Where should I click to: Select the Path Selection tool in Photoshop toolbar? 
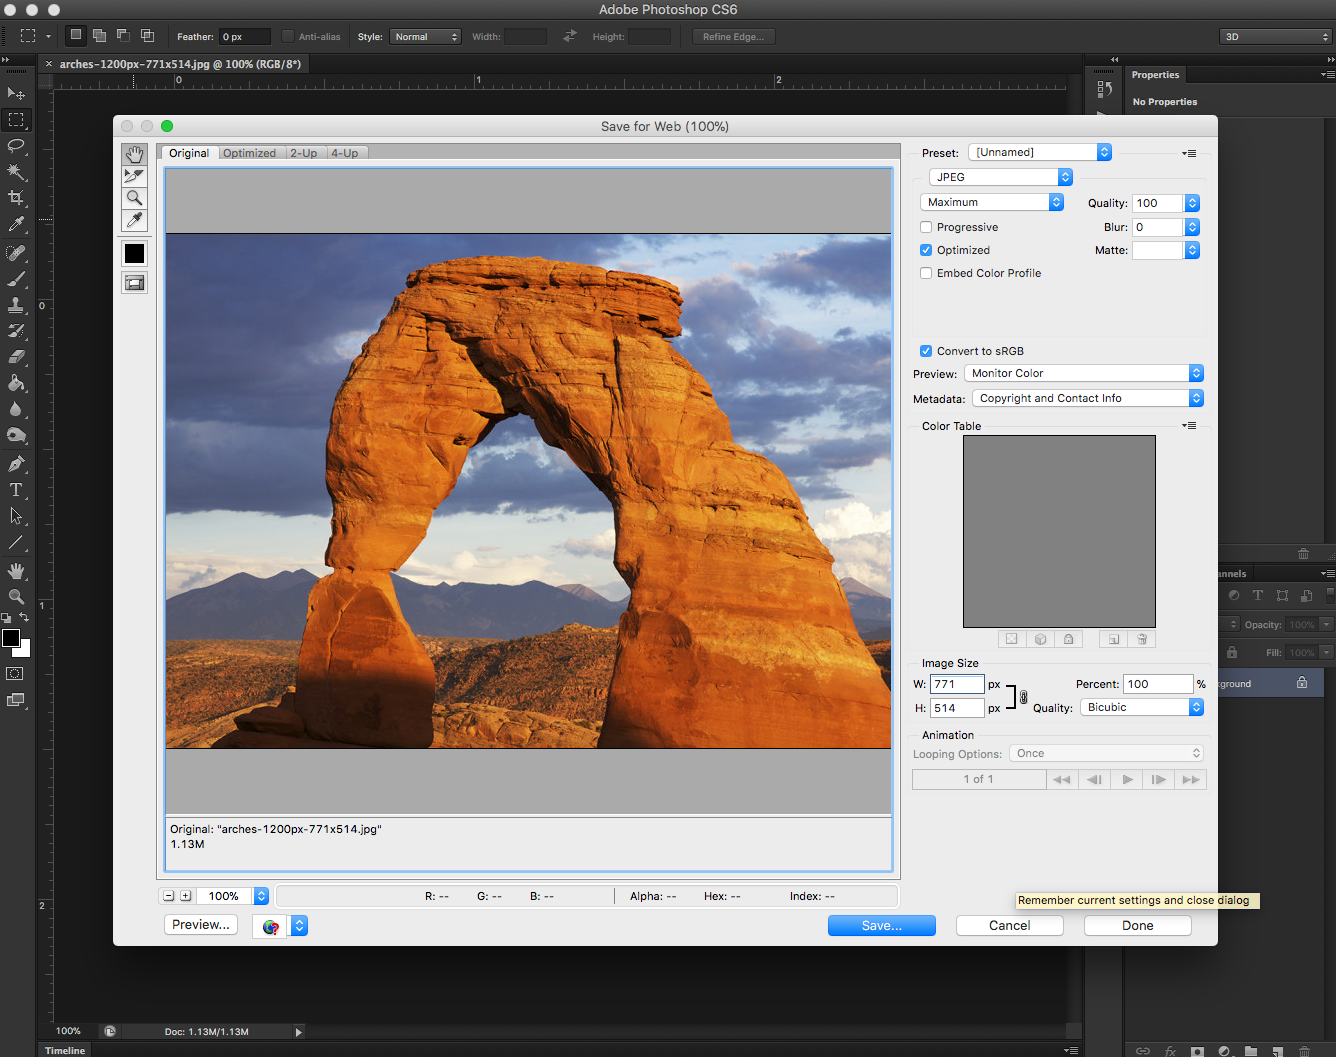coord(16,516)
